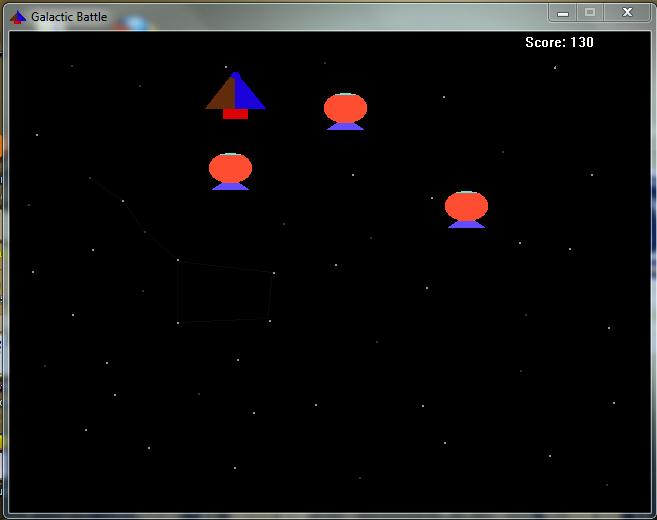Click the player spaceship with blue sail
This screenshot has height=520, width=657.
tap(235, 96)
